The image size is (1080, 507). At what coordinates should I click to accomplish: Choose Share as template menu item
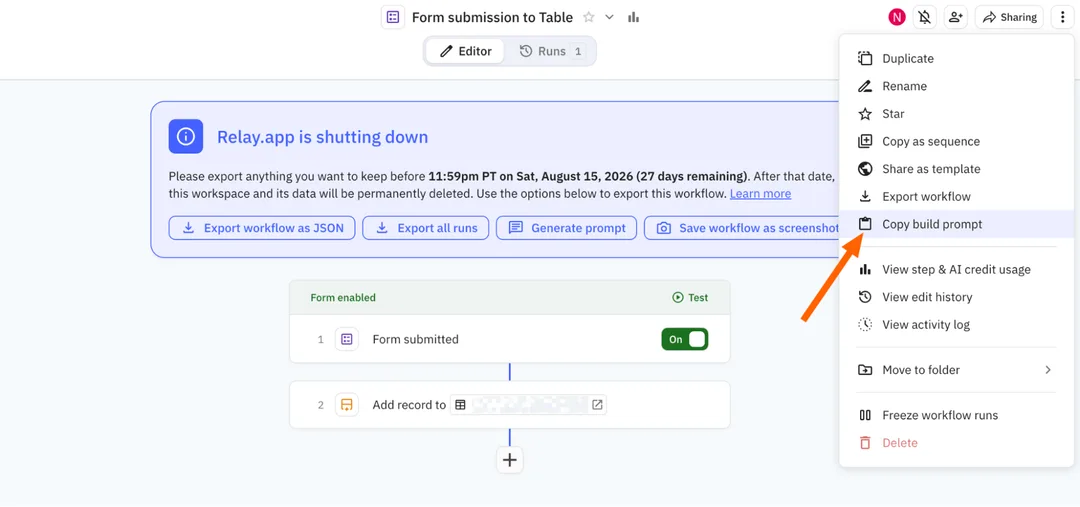pyautogui.click(x=957, y=169)
